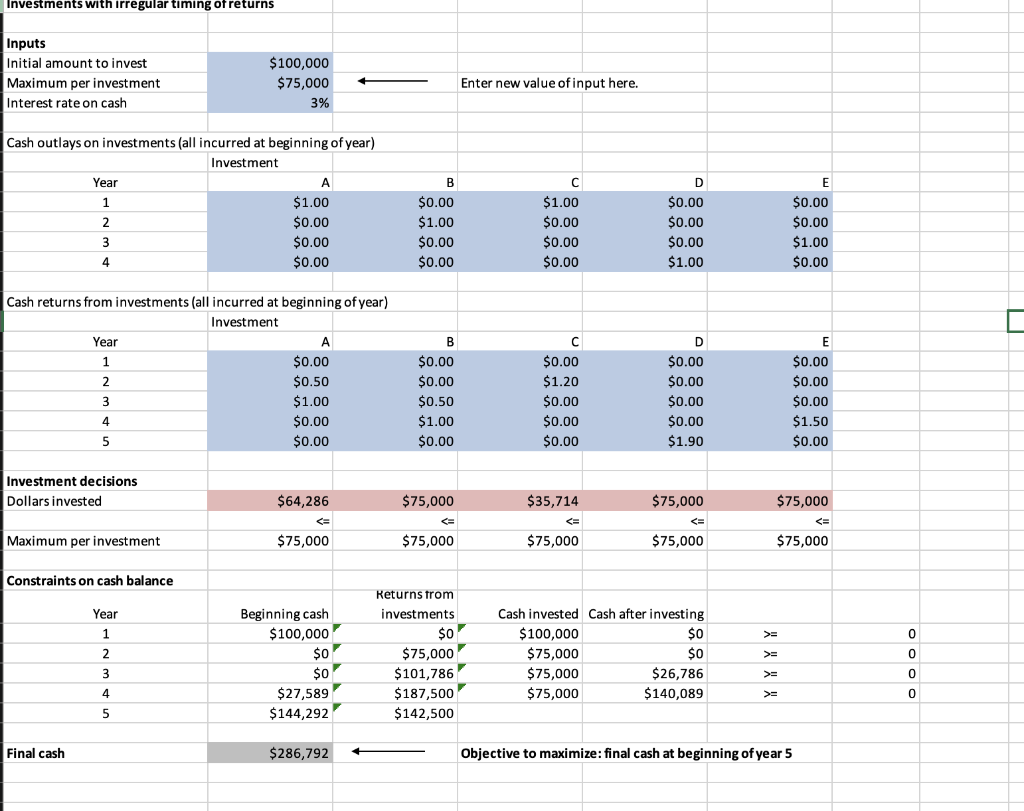Select year 1 Beginning cash $100,000

(x=270, y=633)
